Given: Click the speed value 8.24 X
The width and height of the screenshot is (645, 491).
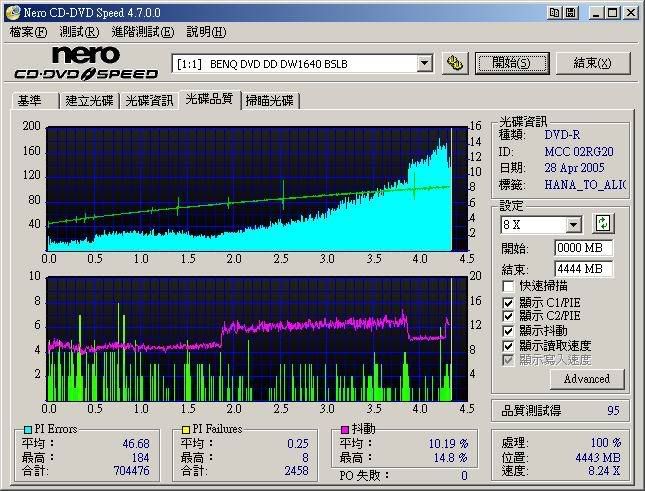Looking at the screenshot, I should coord(604,470).
